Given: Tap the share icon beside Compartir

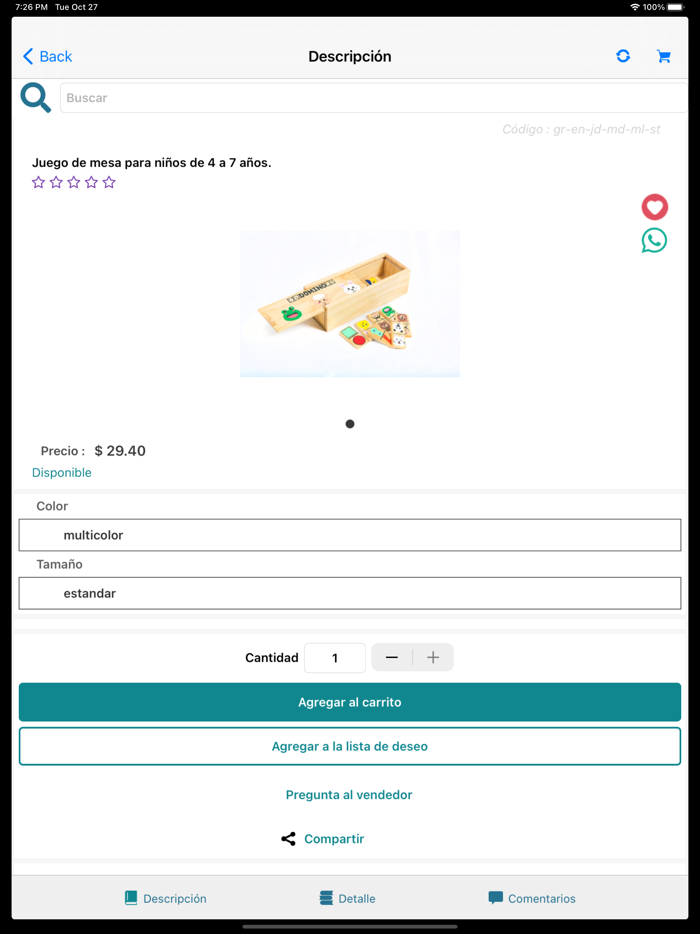Looking at the screenshot, I should tap(288, 839).
